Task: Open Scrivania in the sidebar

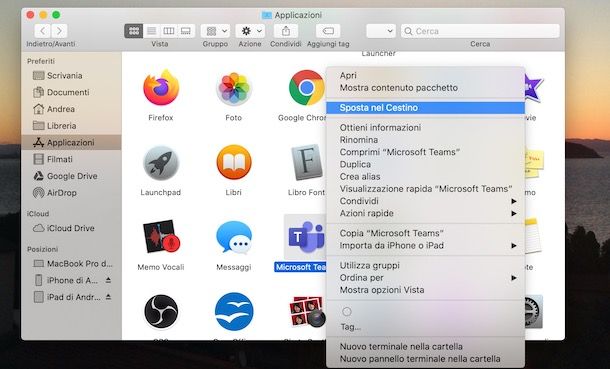Action: [71, 75]
